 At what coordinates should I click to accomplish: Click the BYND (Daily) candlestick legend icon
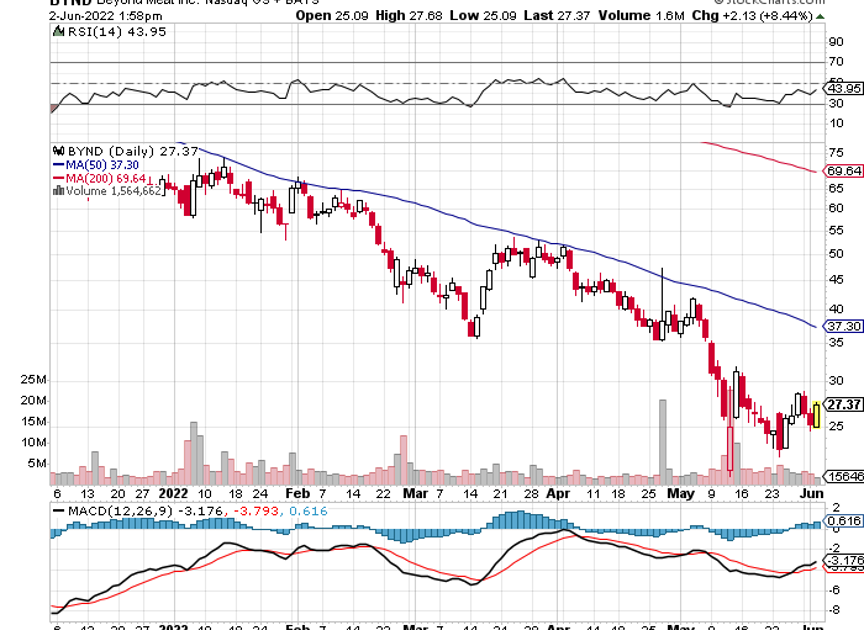(x=57, y=151)
